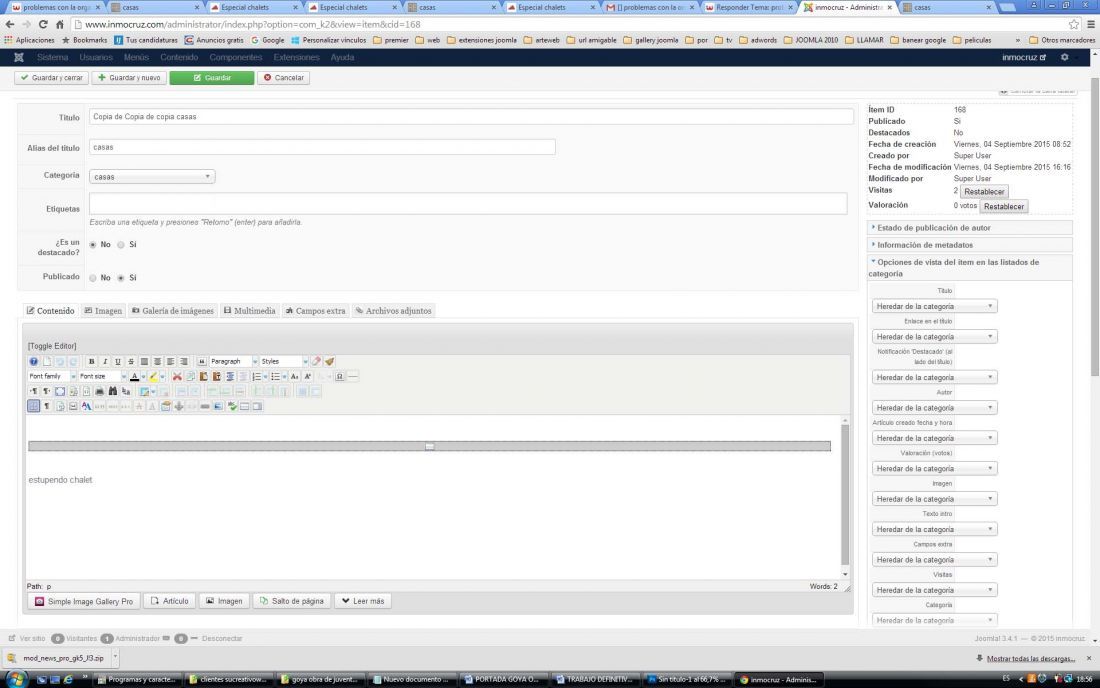Apply bold formatting in editor
The height and width of the screenshot is (688, 1100).
pos(92,361)
